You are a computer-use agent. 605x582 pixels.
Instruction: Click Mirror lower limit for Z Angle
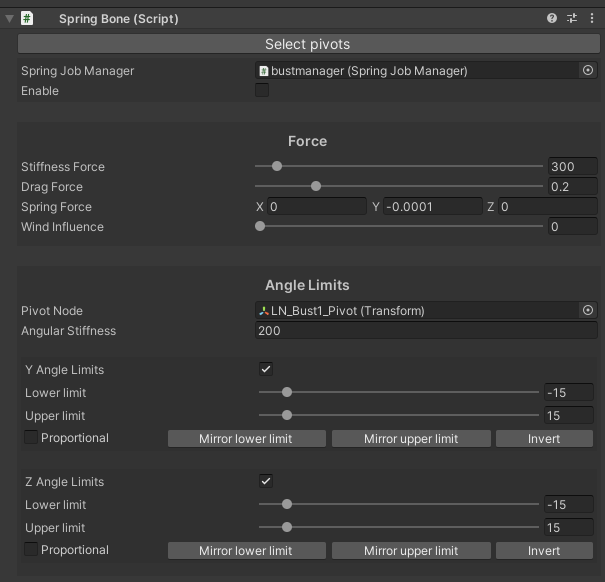pos(247,550)
